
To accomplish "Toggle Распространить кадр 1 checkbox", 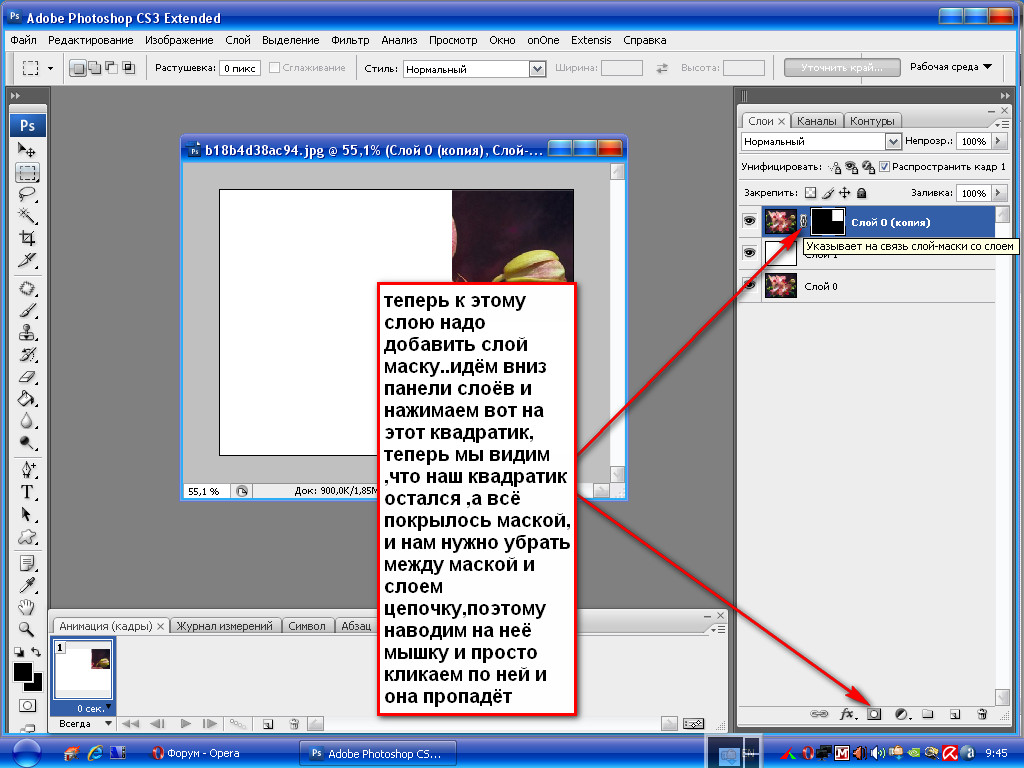I will [x=884, y=167].
